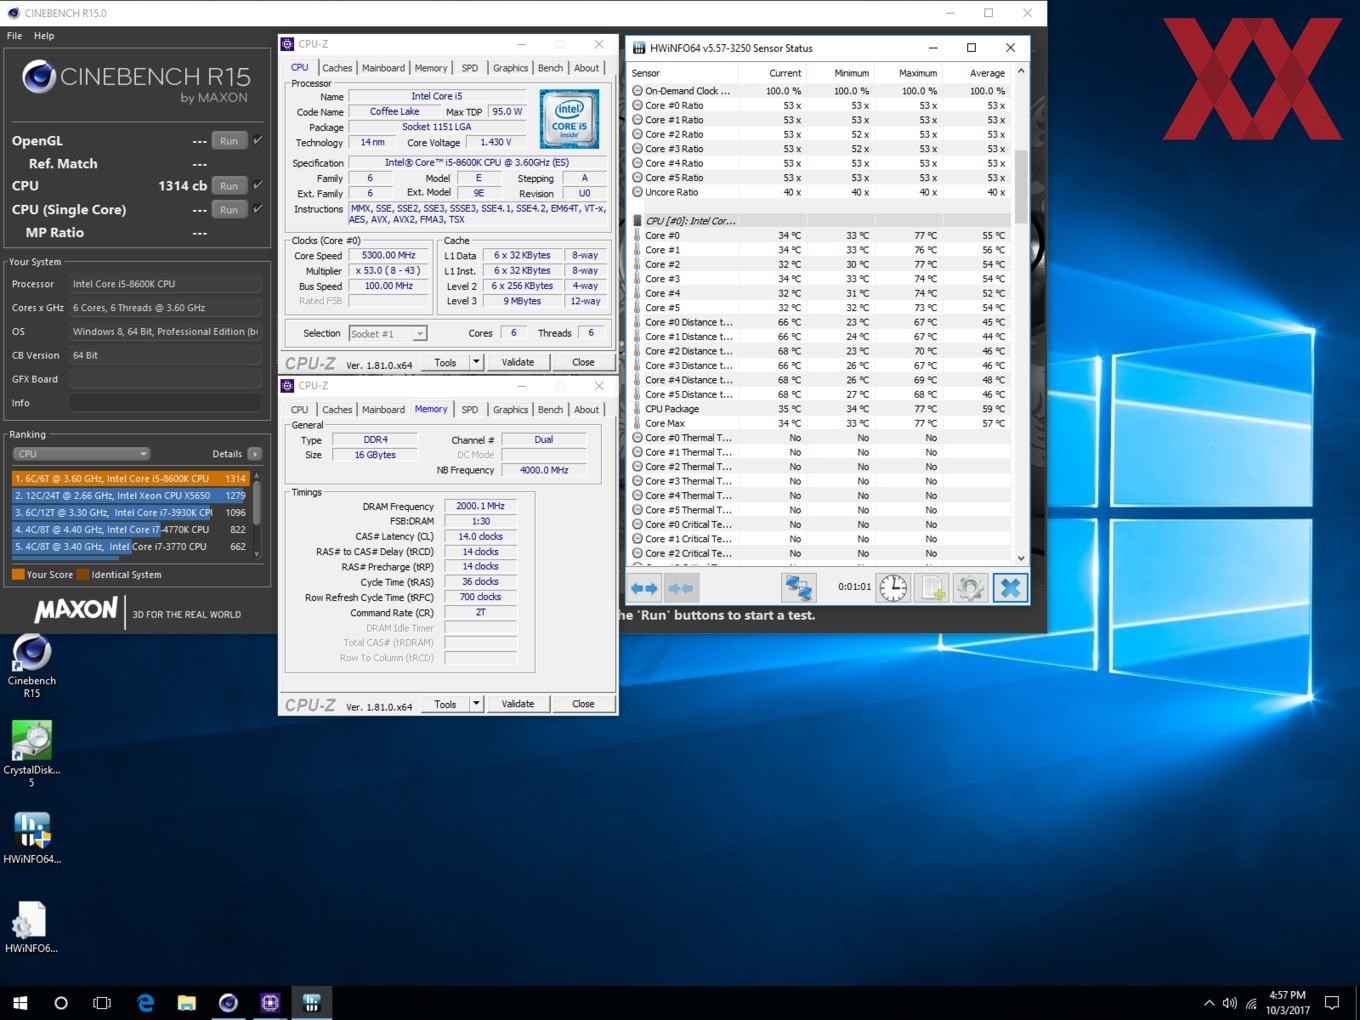Open action center notifications icon
Viewport: 1360px width, 1020px height.
tap(1332, 1003)
